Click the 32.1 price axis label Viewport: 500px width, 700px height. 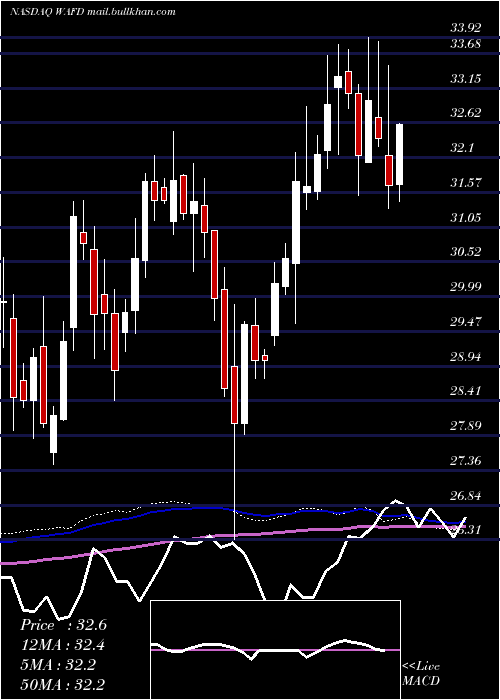[462, 148]
